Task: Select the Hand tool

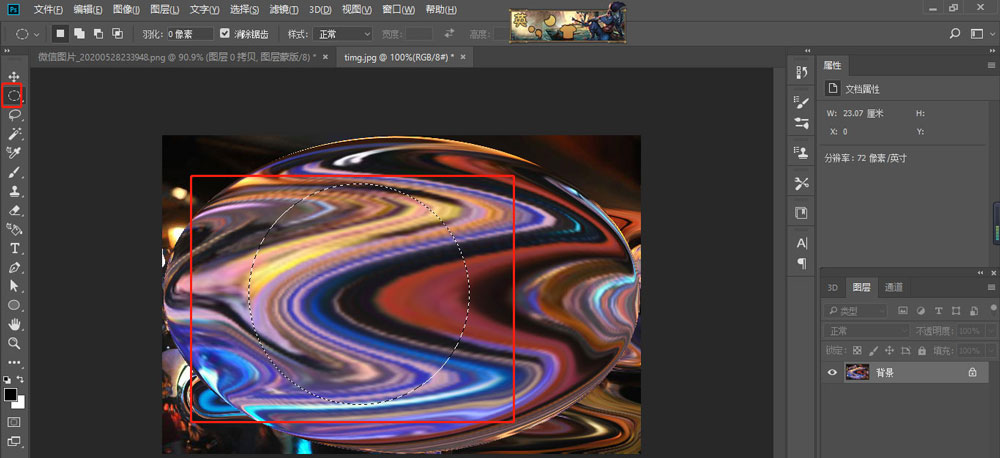Action: coord(14,324)
